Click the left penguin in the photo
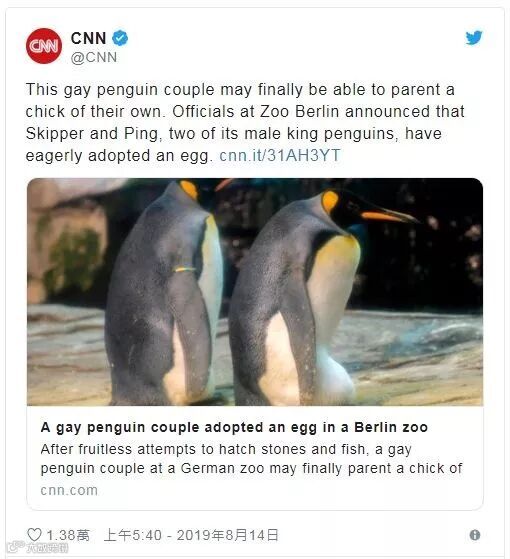 click(166, 291)
